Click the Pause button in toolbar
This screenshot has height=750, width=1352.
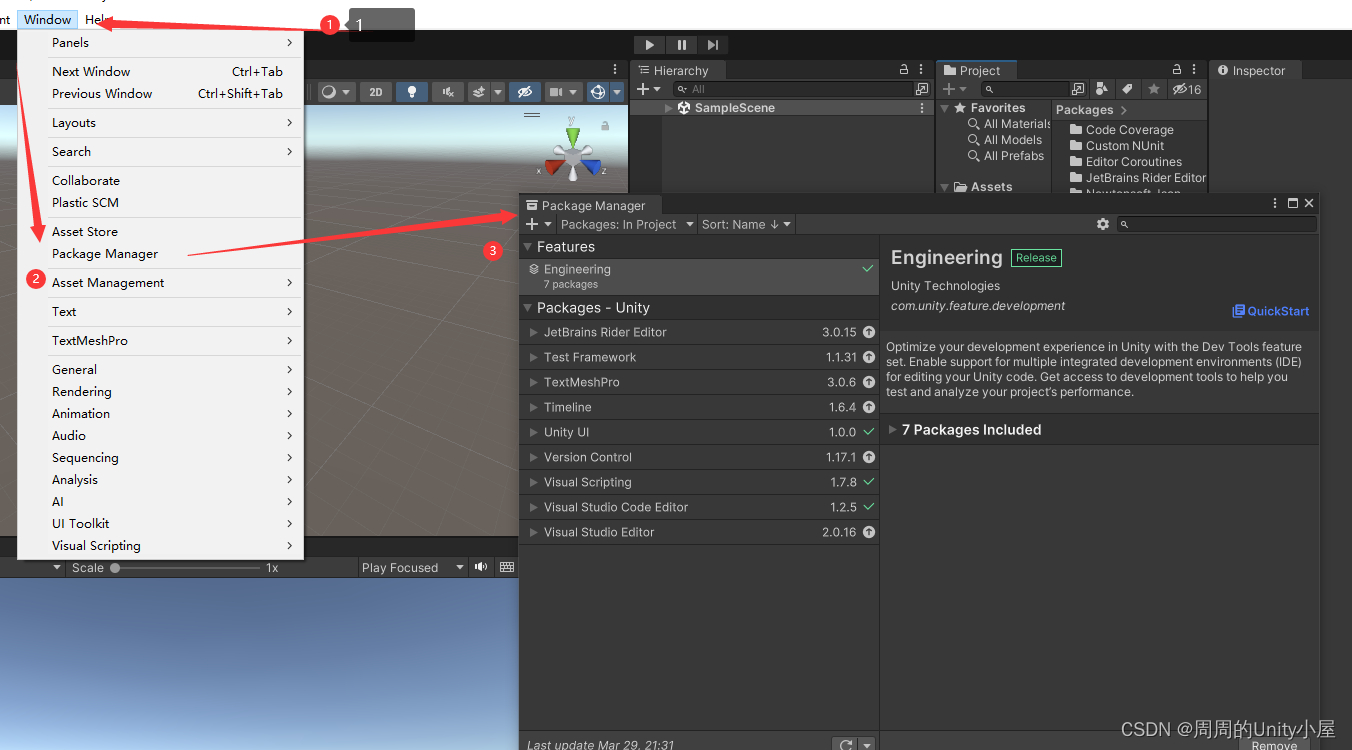coord(681,45)
